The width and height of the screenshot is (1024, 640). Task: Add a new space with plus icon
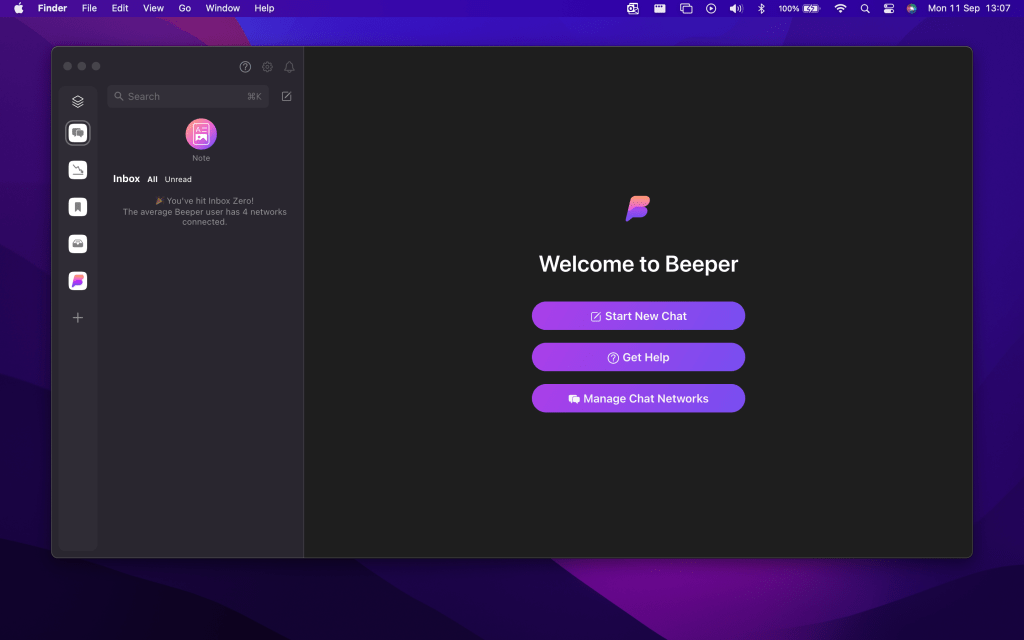point(78,317)
